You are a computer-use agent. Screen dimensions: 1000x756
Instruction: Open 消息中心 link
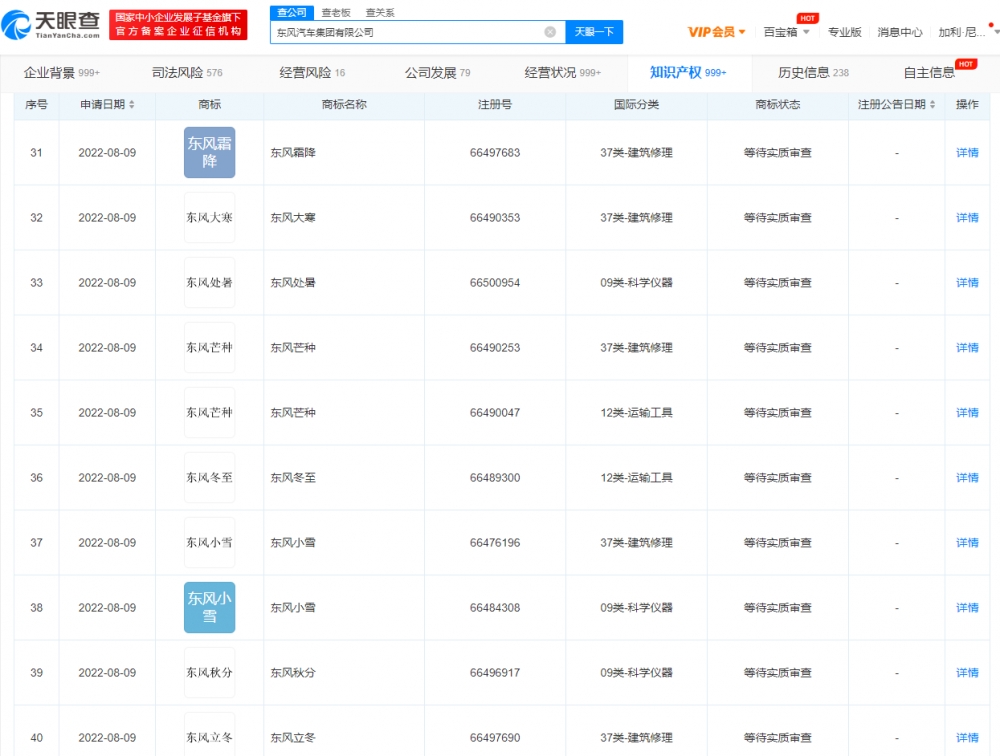(x=899, y=32)
